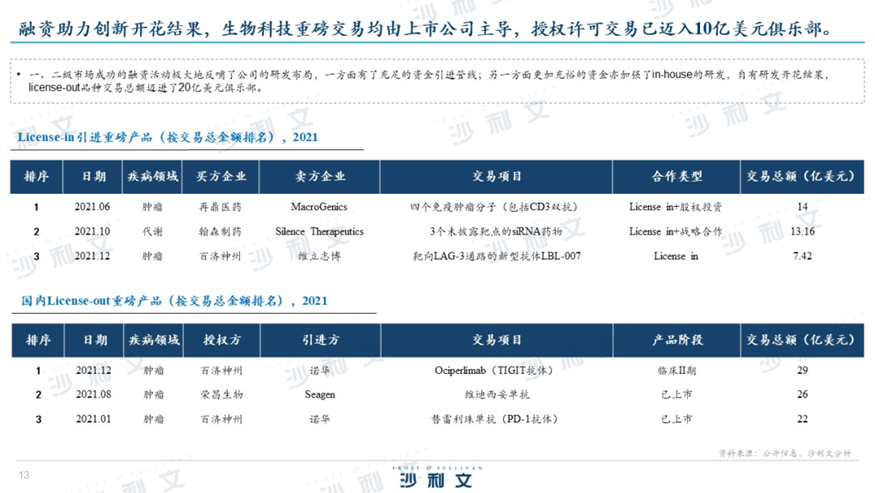Select the 国内License-out重磅产品 section heading
Screen dimensions: 875x493
(174, 301)
